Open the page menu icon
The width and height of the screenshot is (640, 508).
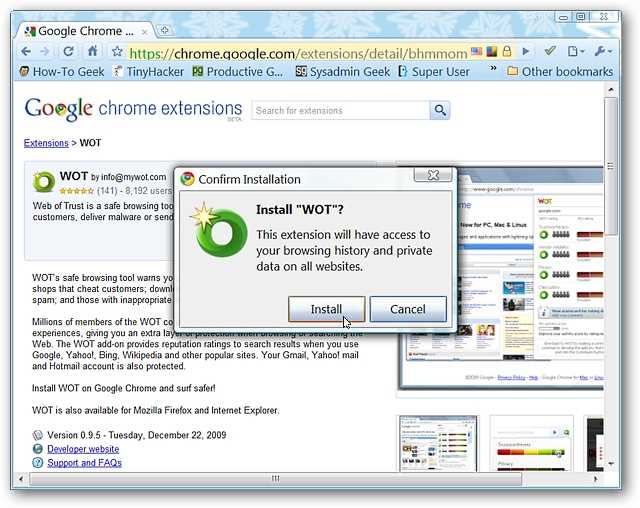576,51
